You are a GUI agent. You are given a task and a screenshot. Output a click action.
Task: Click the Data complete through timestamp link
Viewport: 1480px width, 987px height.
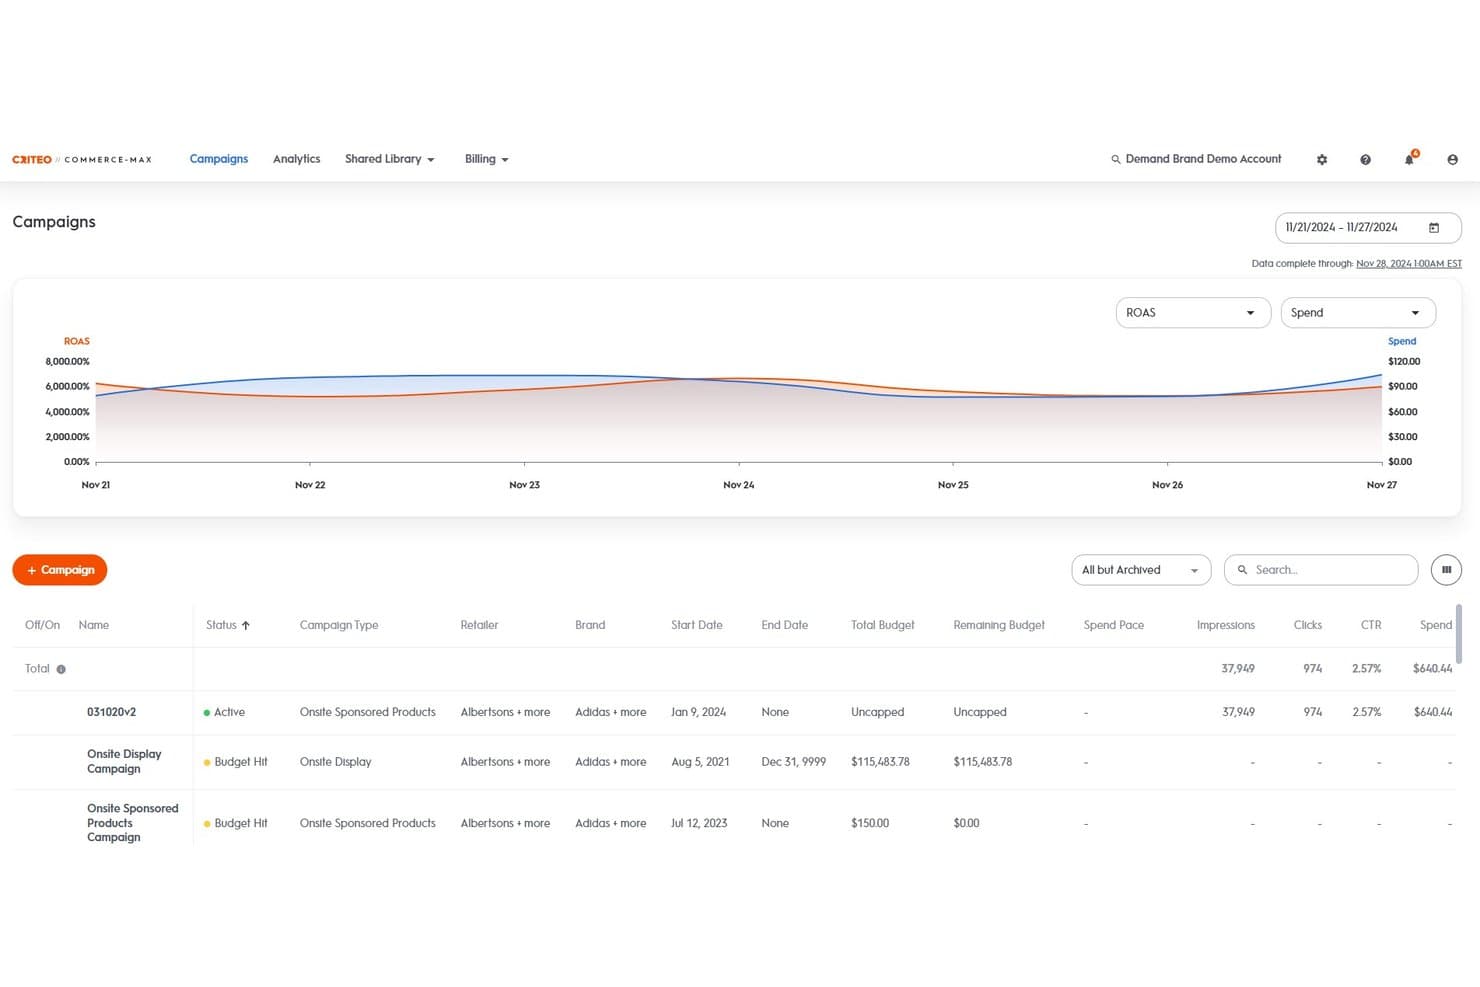pyautogui.click(x=1409, y=264)
